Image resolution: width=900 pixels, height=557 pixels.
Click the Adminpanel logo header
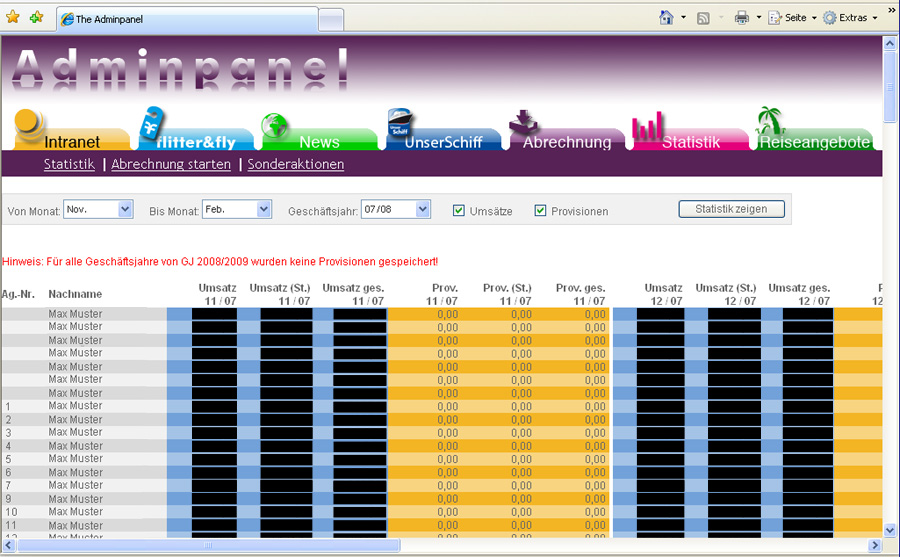(x=180, y=69)
